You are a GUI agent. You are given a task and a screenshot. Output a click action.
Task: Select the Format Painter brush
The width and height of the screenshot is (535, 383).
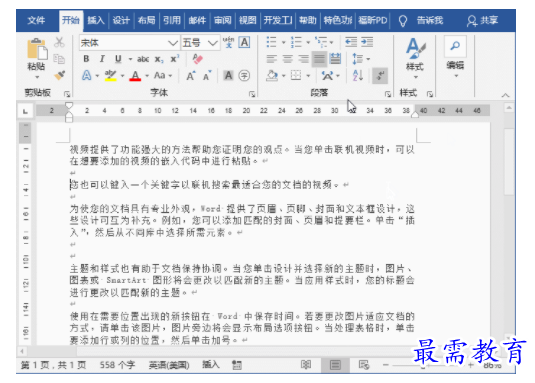pyautogui.click(x=59, y=75)
